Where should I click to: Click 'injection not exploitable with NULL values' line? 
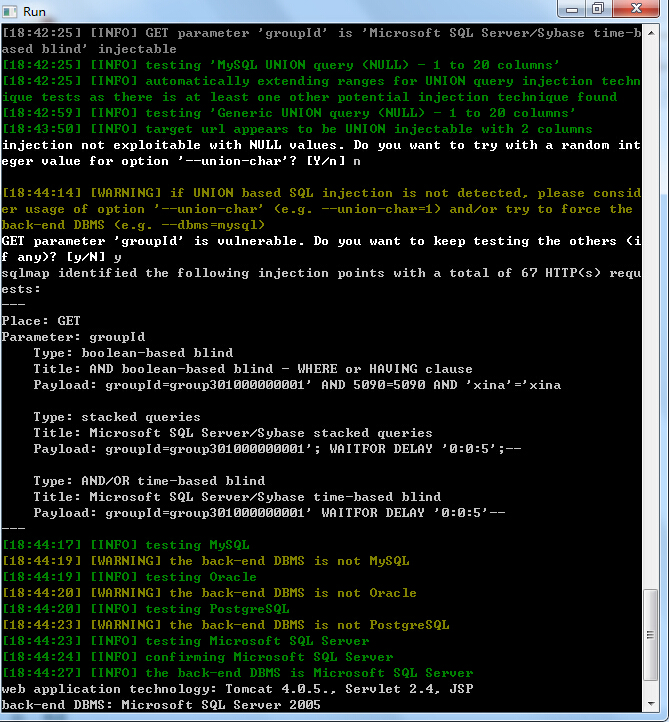click(321, 153)
